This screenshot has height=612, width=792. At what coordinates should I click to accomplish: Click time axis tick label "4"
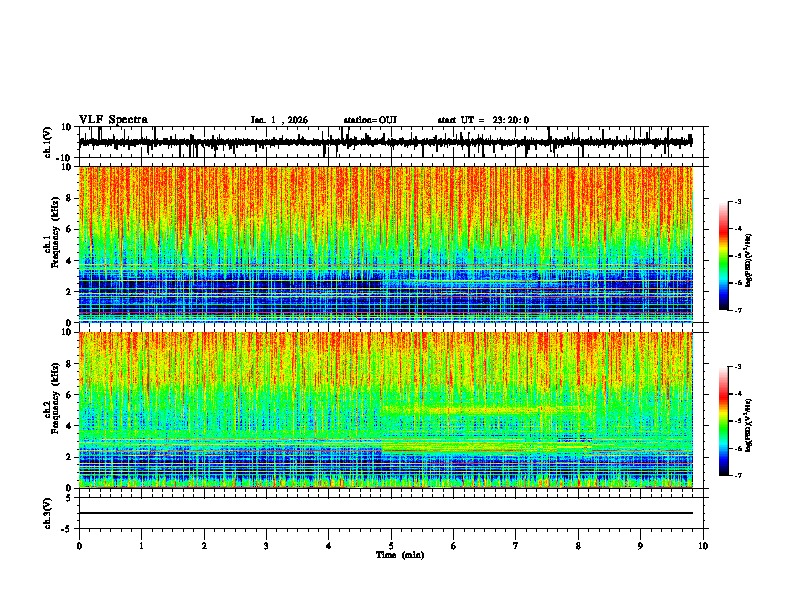tap(329, 546)
